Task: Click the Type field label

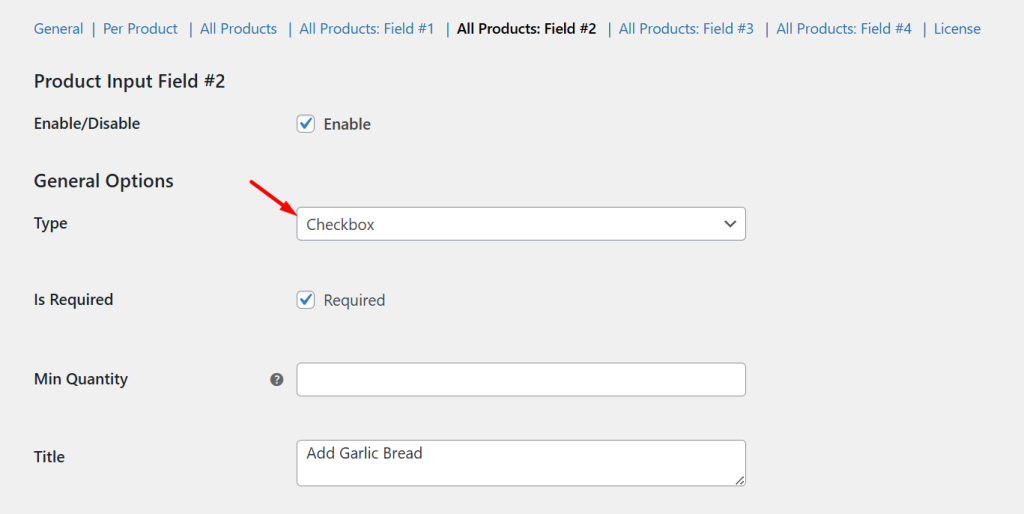Action: [x=51, y=223]
